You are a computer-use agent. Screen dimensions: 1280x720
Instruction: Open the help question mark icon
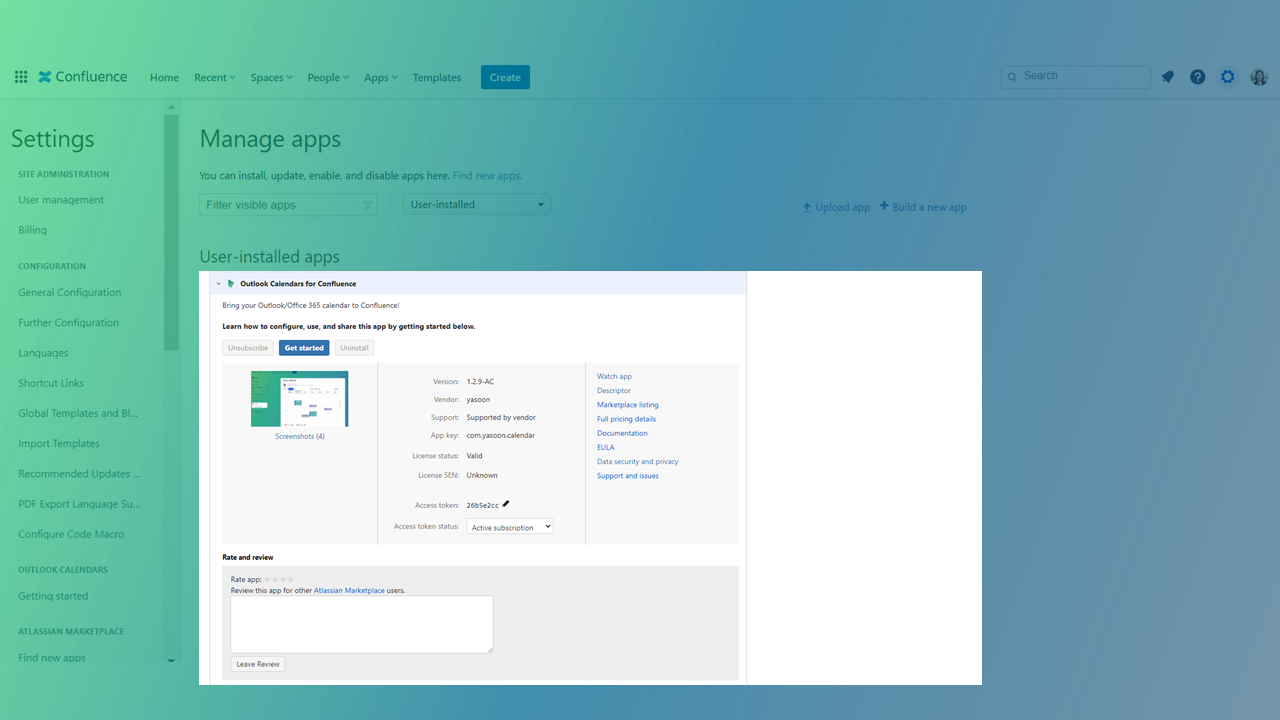pyautogui.click(x=1197, y=77)
